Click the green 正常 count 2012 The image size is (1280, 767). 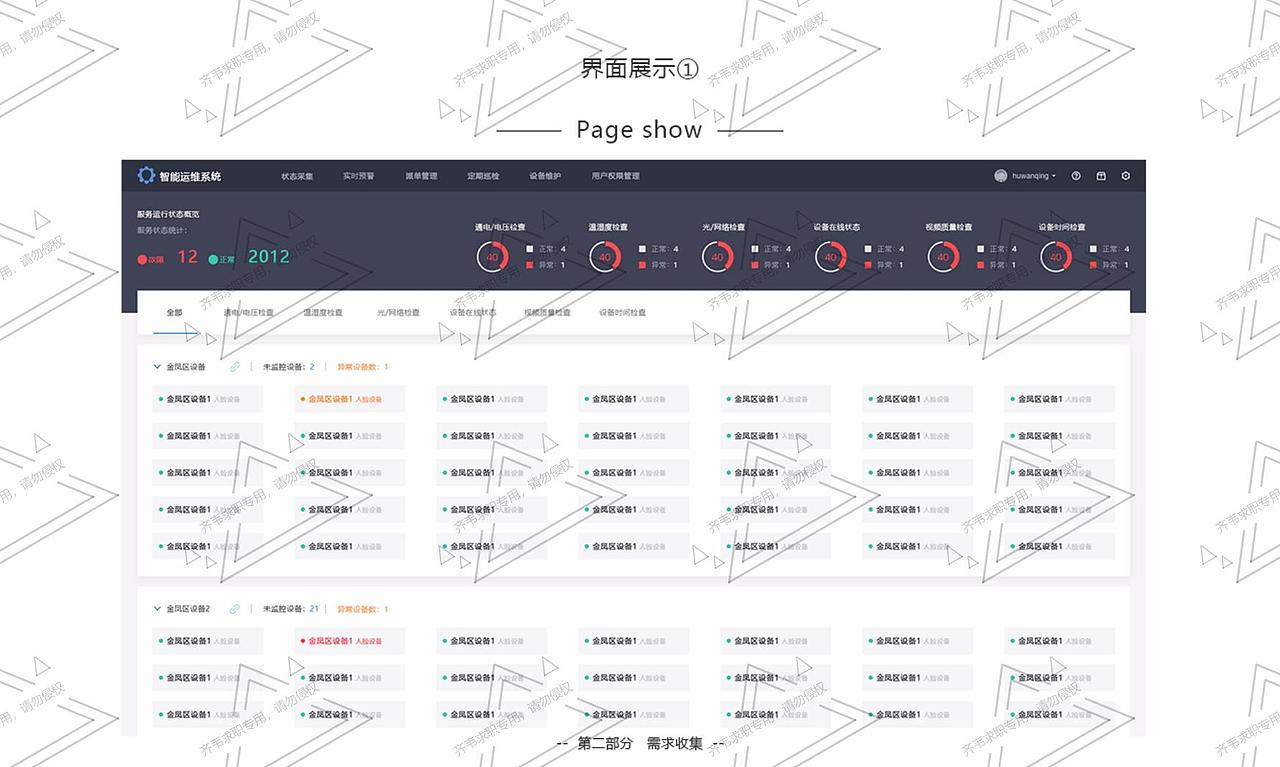(269, 257)
